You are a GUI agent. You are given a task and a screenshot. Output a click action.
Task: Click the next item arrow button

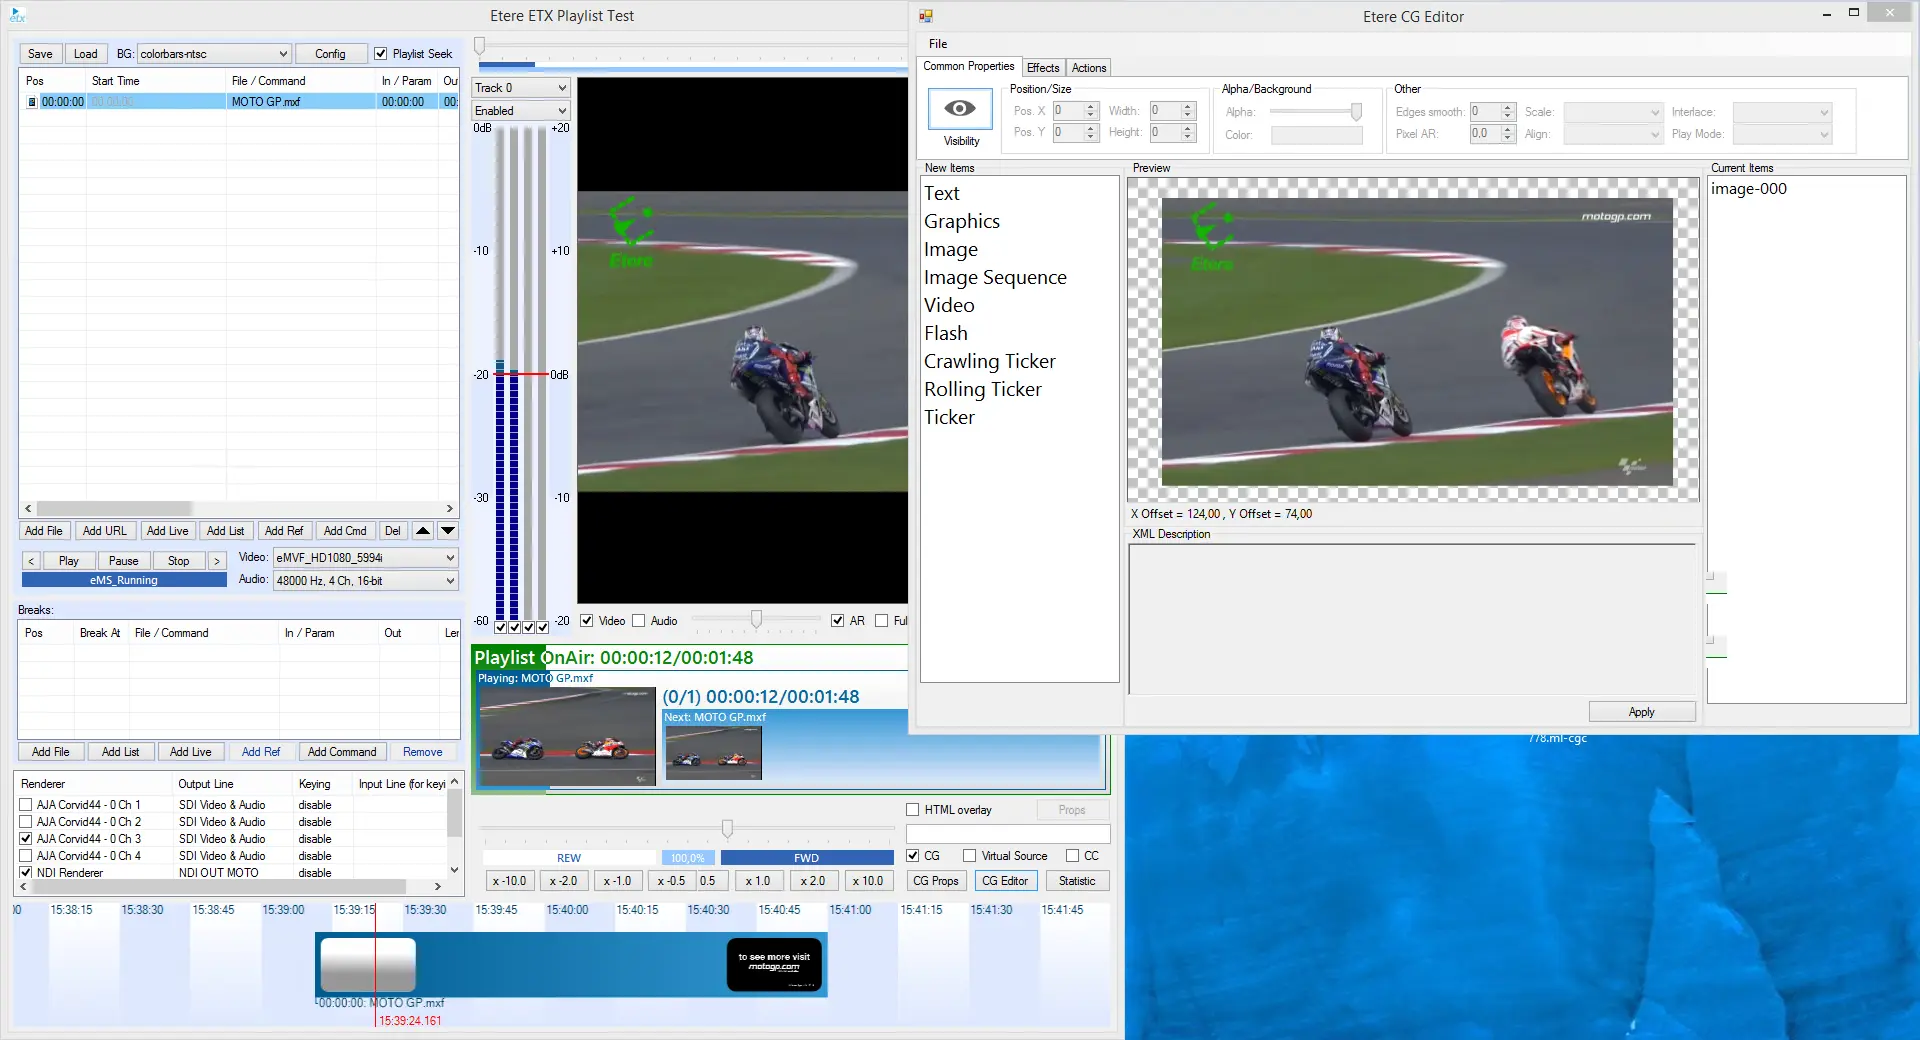coord(216,561)
